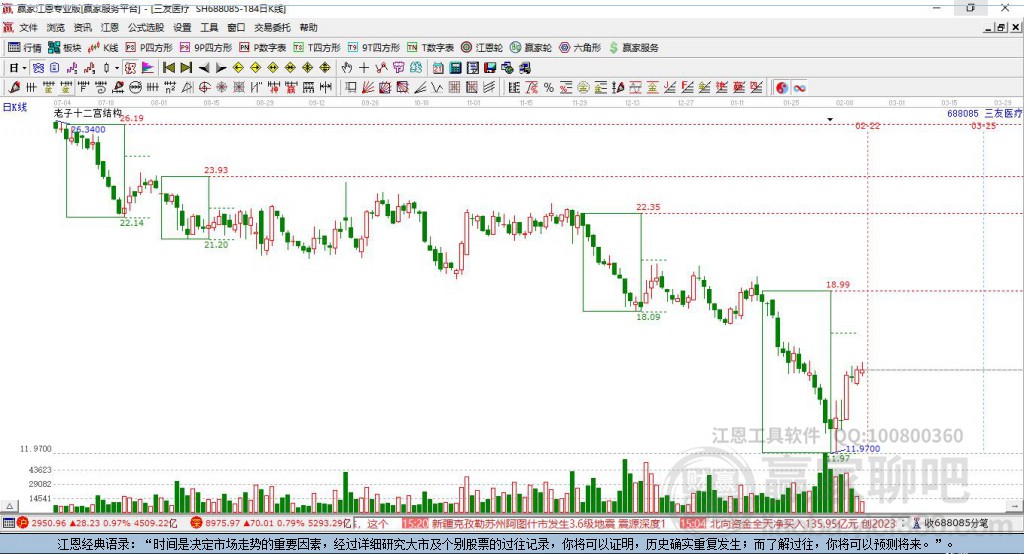Open the 工具 menu
Viewport: 1024px width, 554px height.
[209, 27]
